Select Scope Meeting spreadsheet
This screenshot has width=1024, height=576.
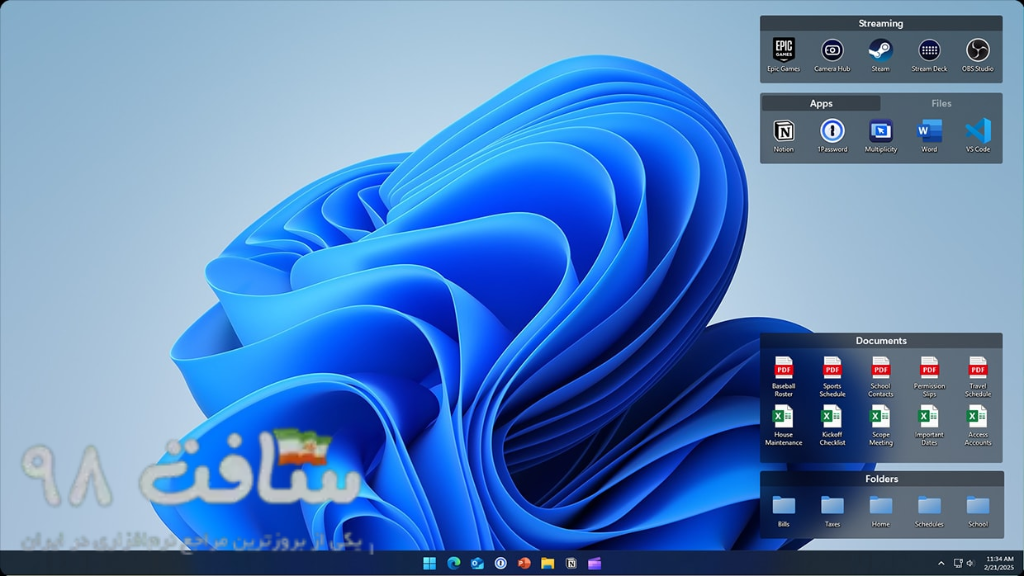pos(881,425)
